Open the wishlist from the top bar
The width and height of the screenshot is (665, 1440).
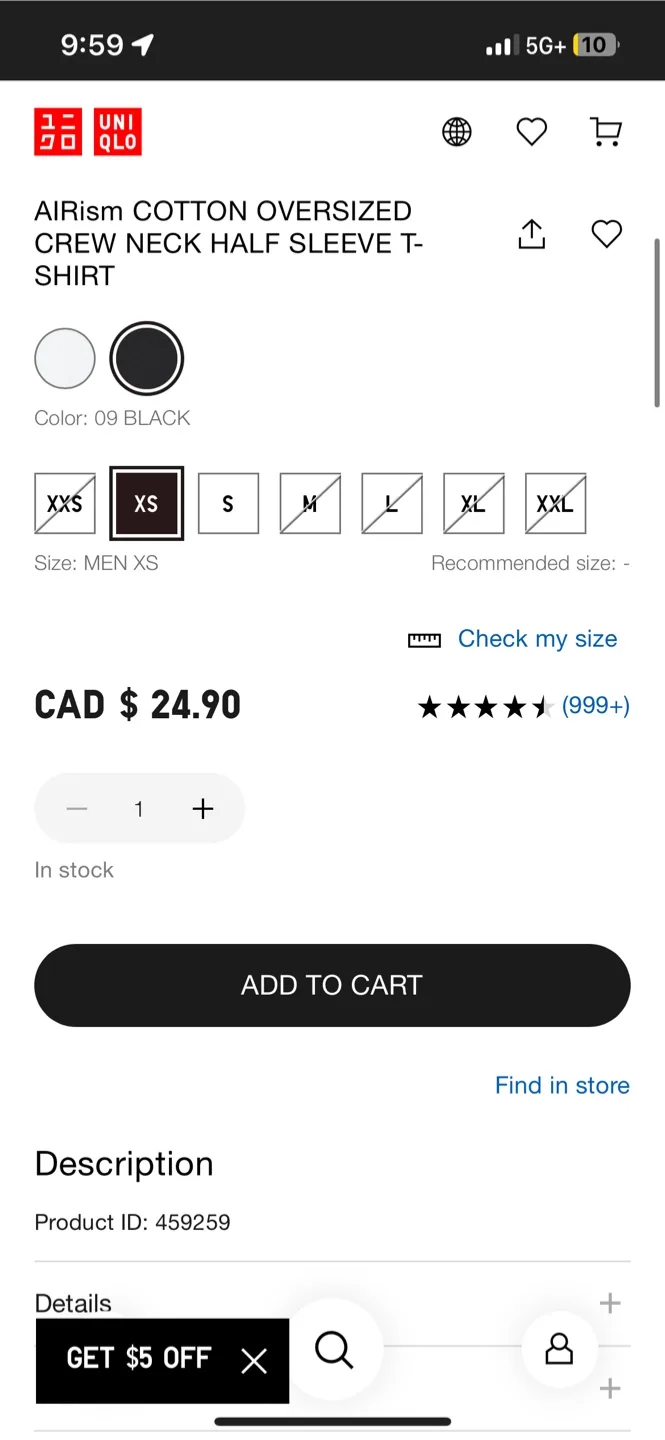pos(531,131)
